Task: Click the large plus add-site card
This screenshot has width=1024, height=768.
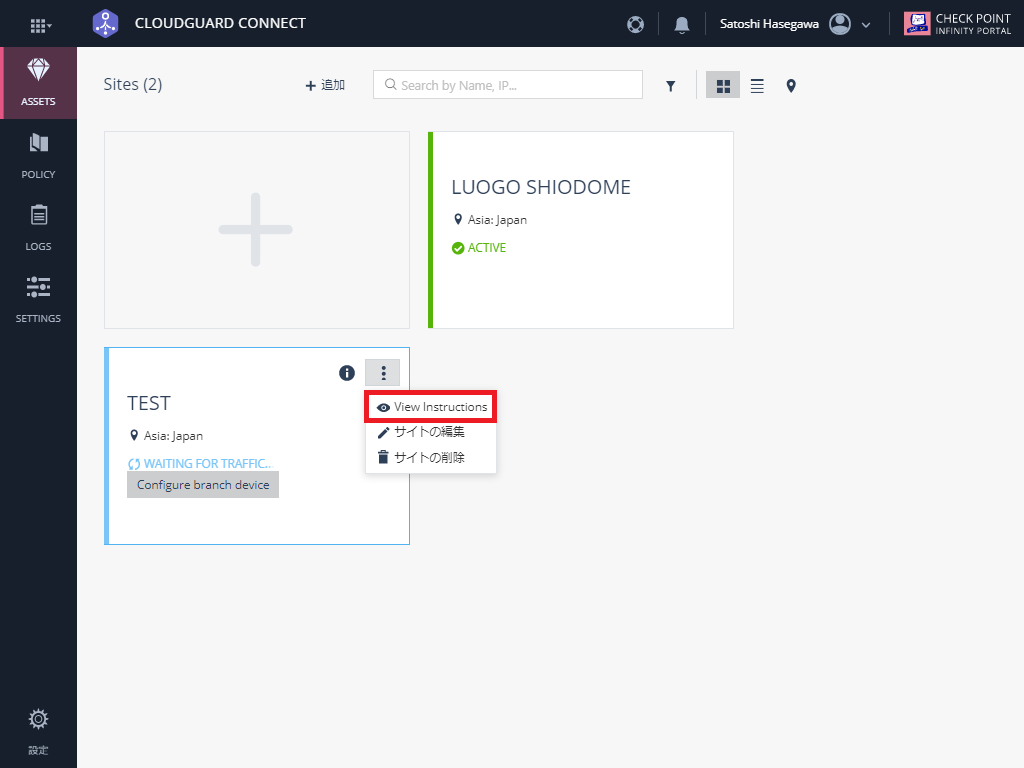Action: coord(257,230)
